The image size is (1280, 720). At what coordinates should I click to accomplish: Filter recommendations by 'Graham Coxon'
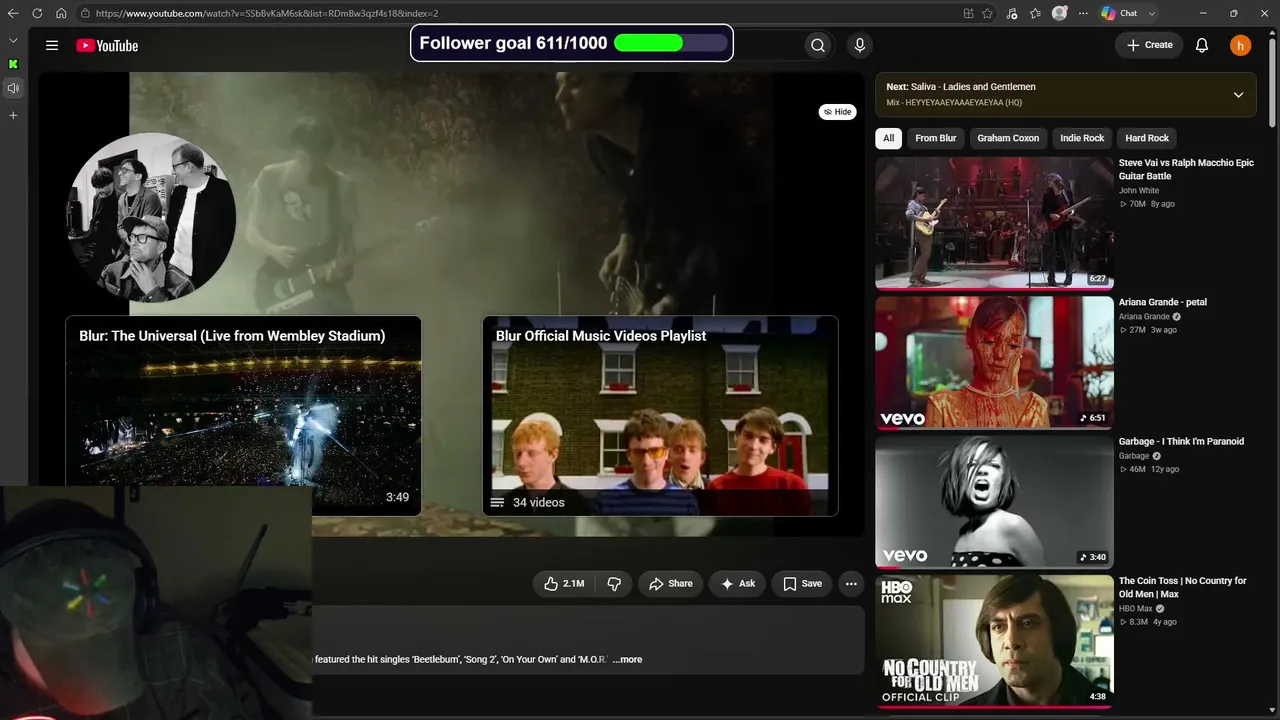tap(1008, 138)
